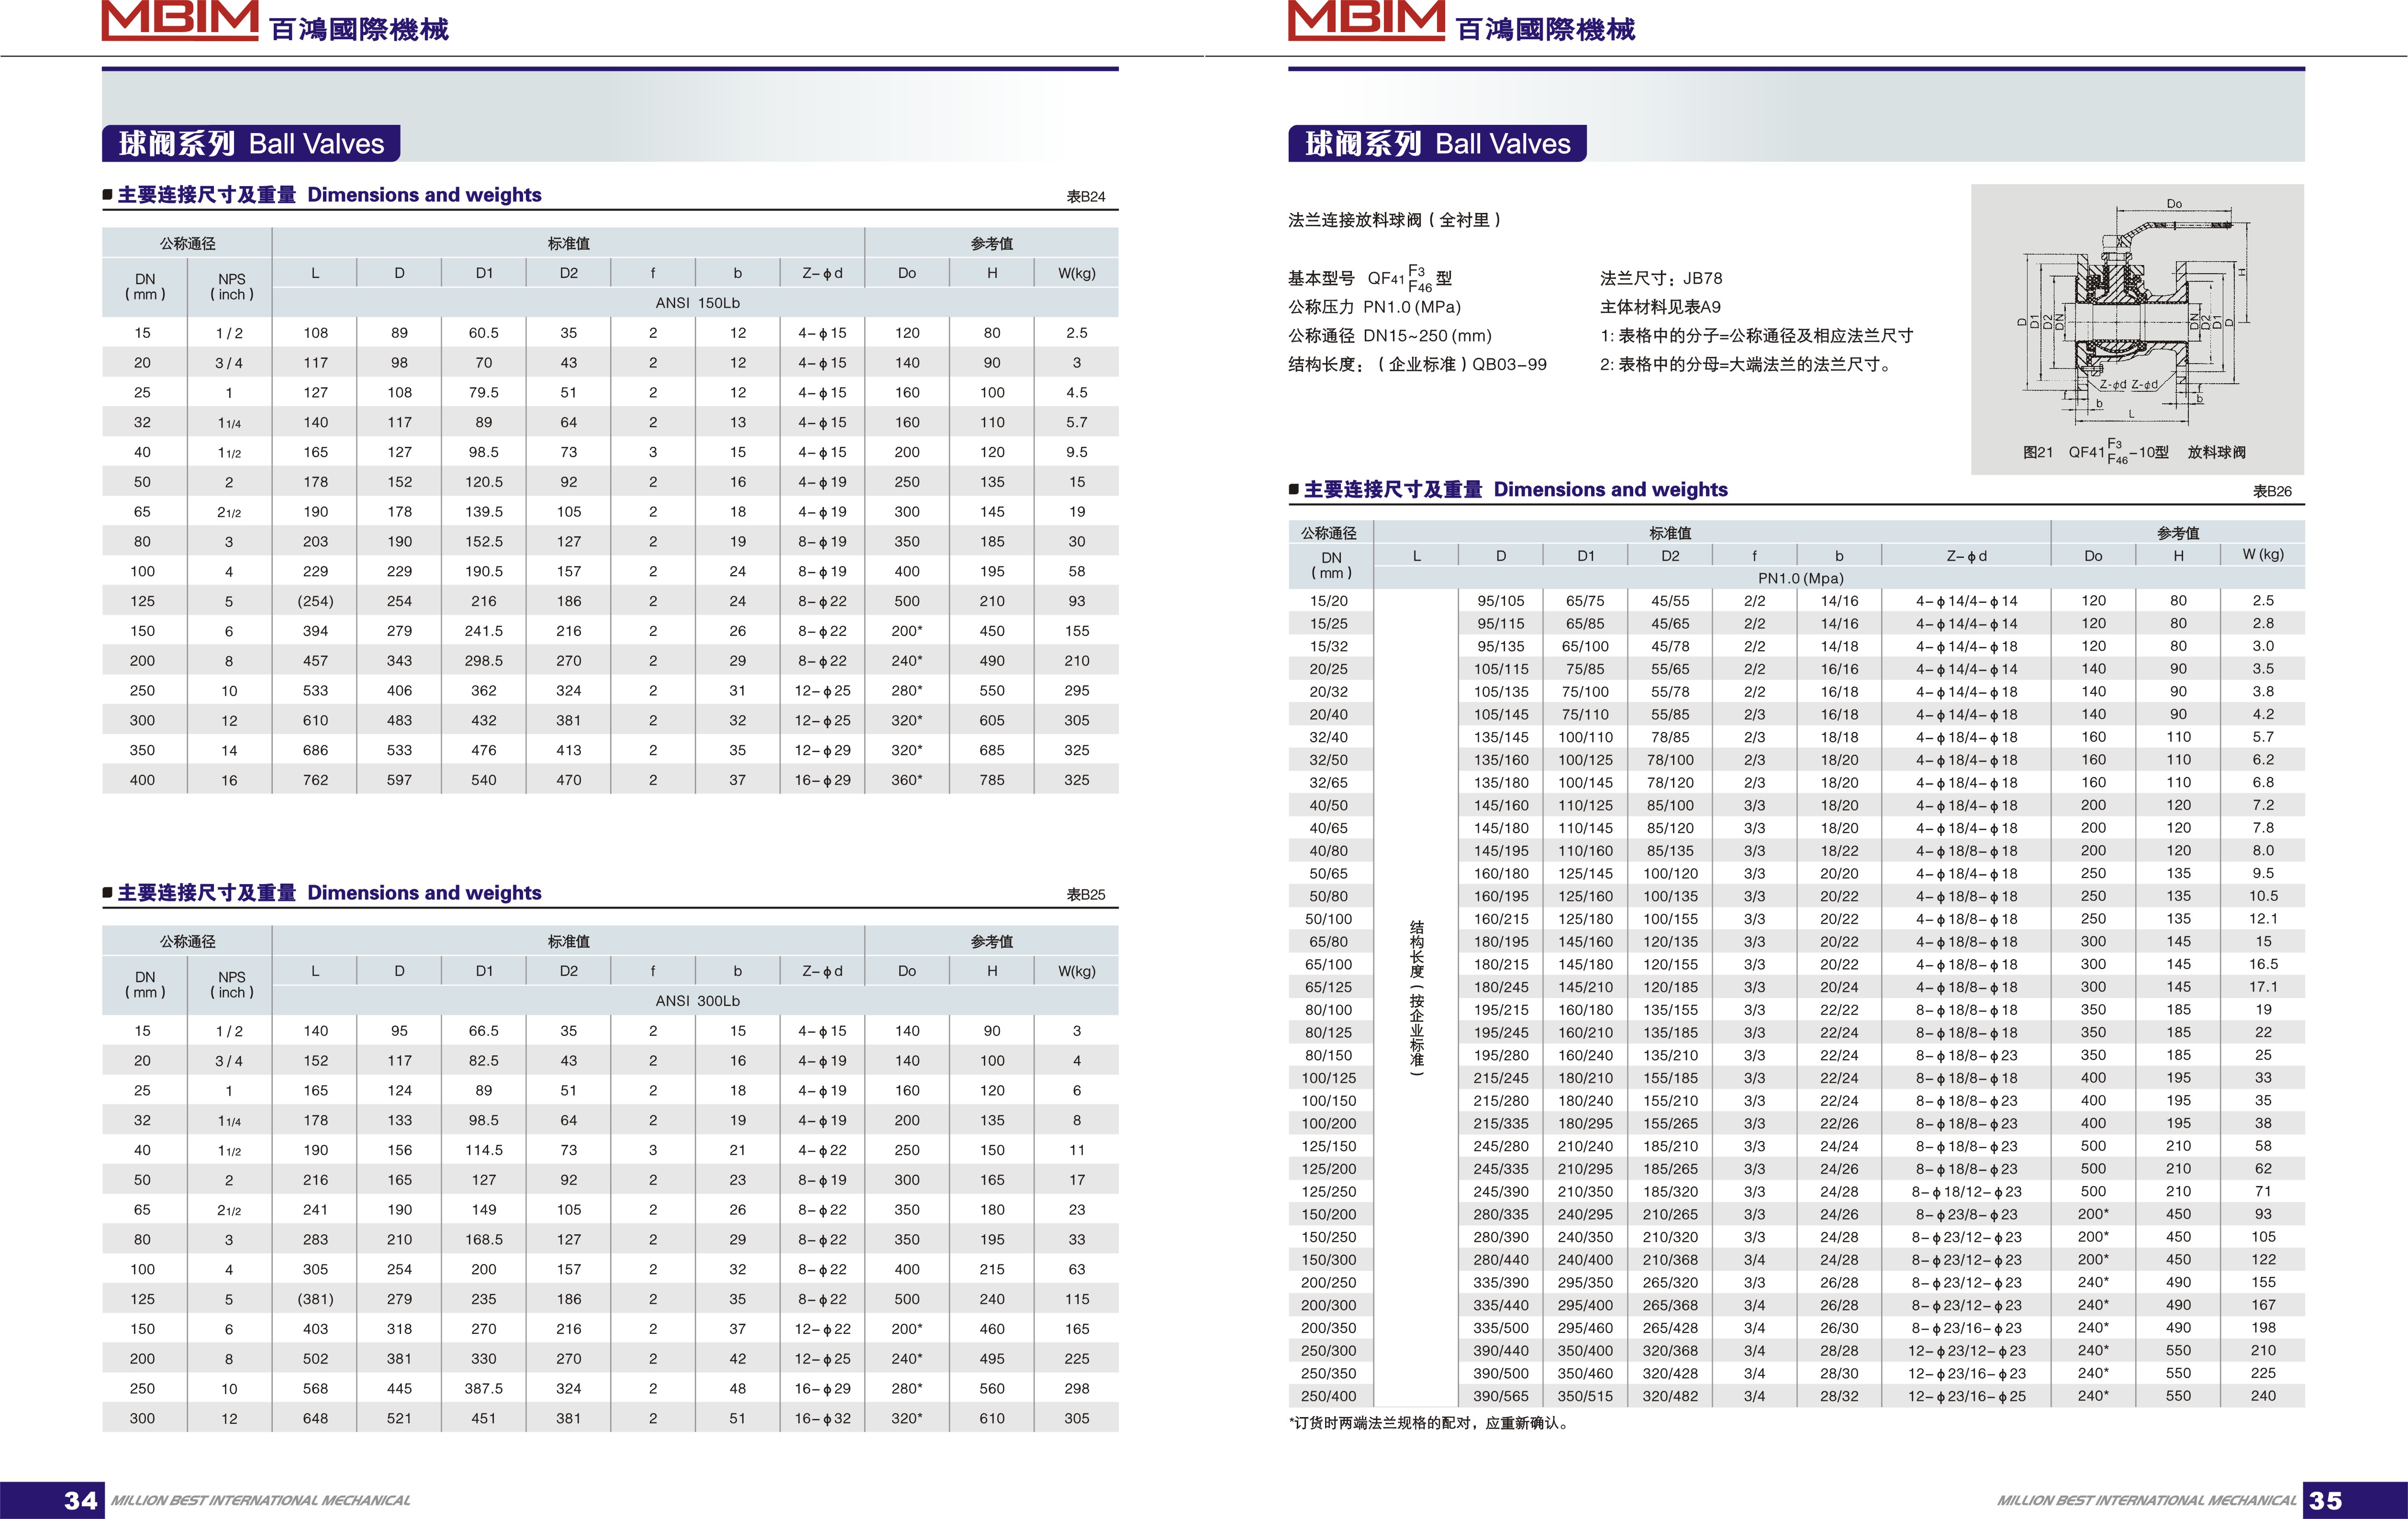Select the '公称压力 PN1.0 (MPa)' line

(1375, 307)
